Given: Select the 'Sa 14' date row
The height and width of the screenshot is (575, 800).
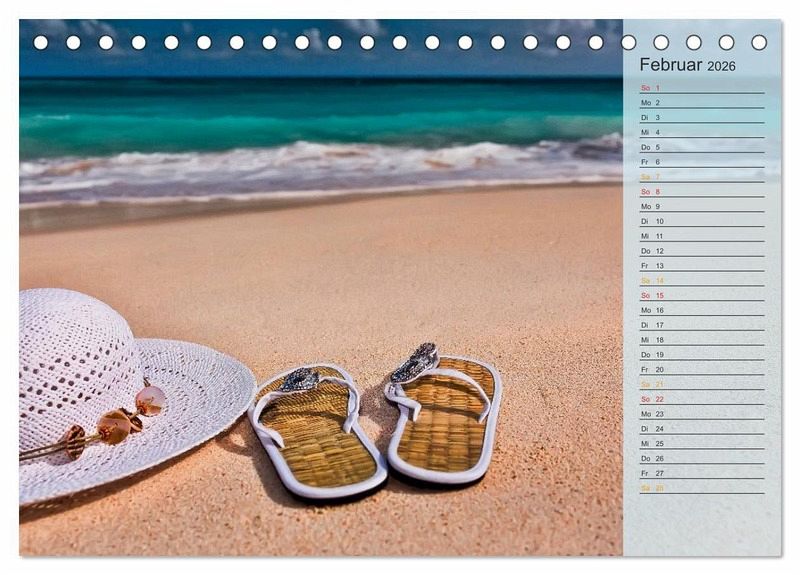Looking at the screenshot, I should pos(702,280).
